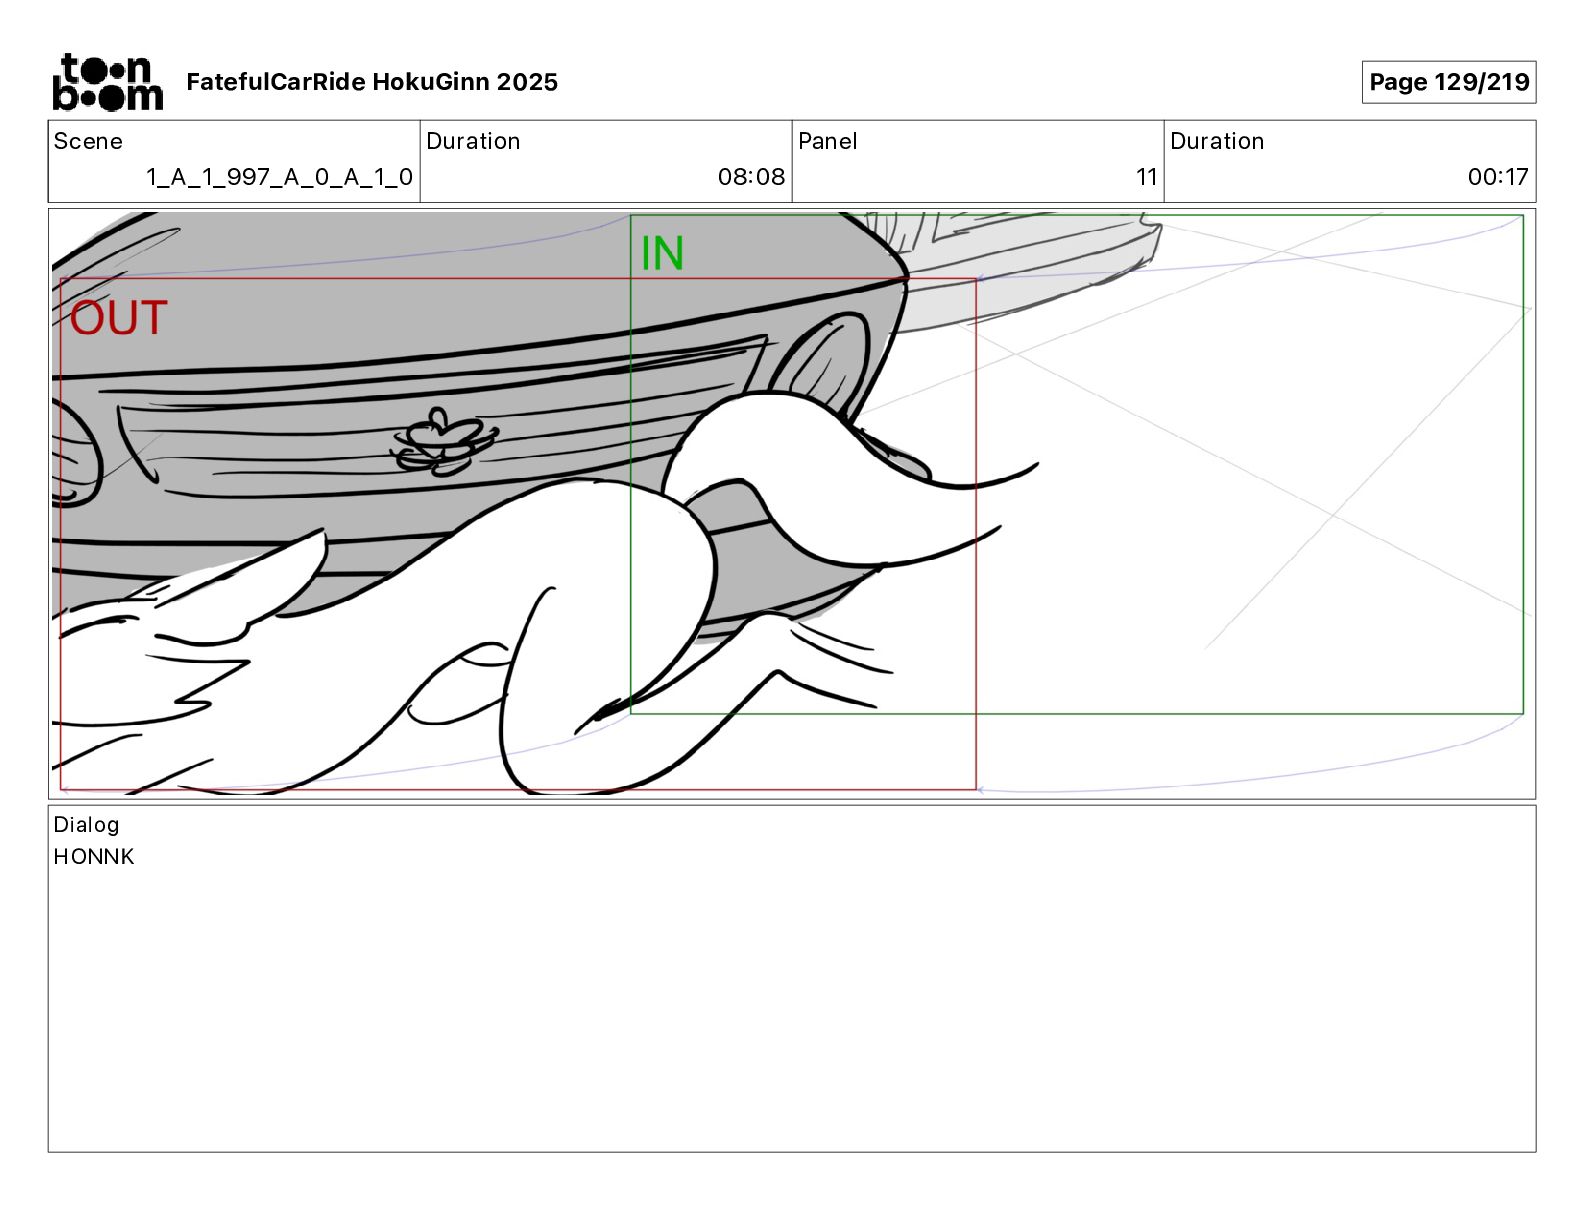Click the 'Page 129/219' box
Screen dimensions: 1584x1224
click(x=1449, y=82)
